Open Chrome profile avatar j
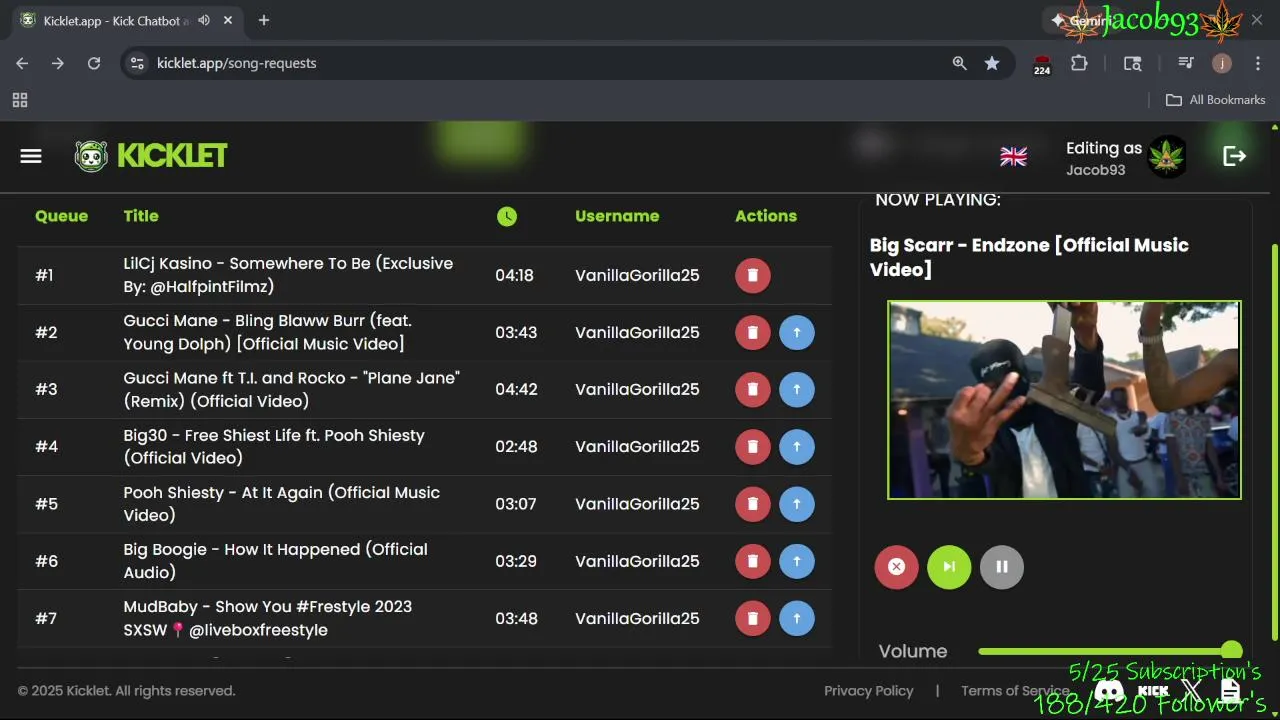Viewport: 1280px width, 720px height. pos(1221,63)
